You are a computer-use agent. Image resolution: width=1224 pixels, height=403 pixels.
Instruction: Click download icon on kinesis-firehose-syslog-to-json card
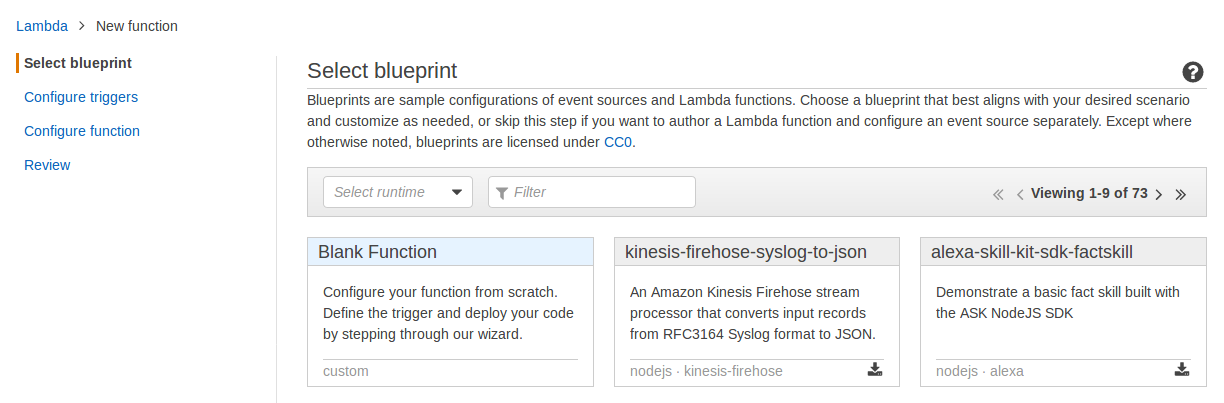pos(875,370)
